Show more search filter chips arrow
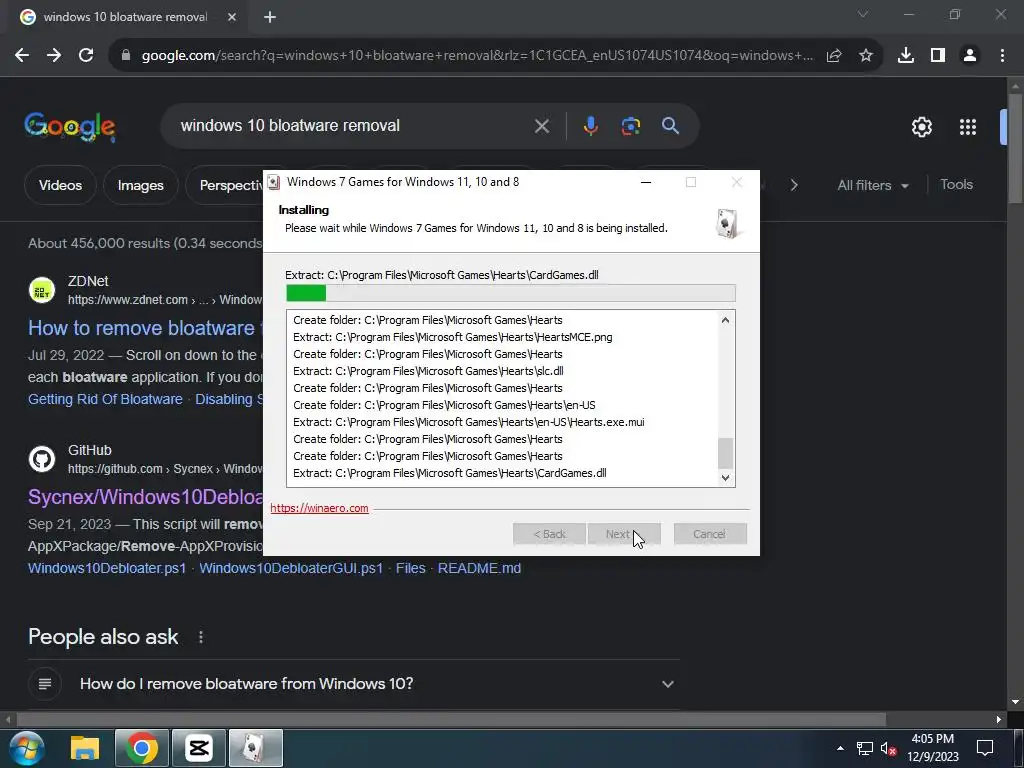This screenshot has height=768, width=1024. coord(793,185)
